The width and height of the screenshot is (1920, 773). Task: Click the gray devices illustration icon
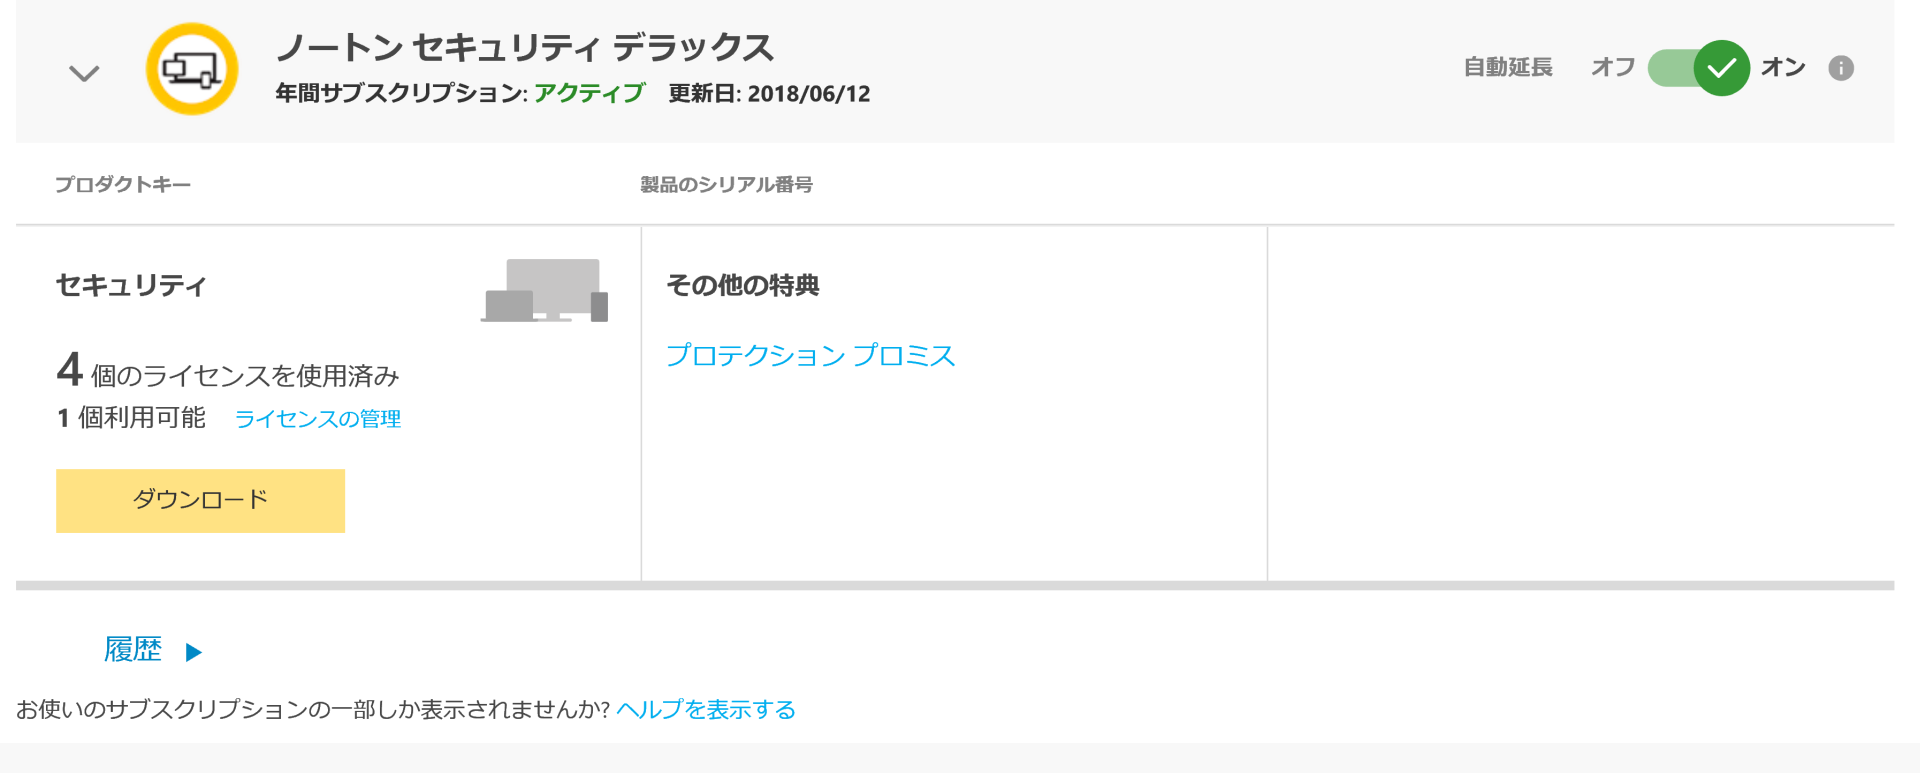[545, 291]
